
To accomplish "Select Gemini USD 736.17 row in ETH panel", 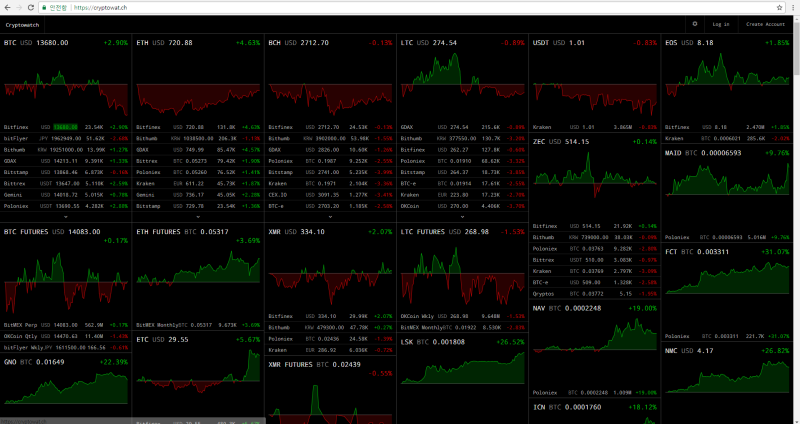I will [198, 194].
